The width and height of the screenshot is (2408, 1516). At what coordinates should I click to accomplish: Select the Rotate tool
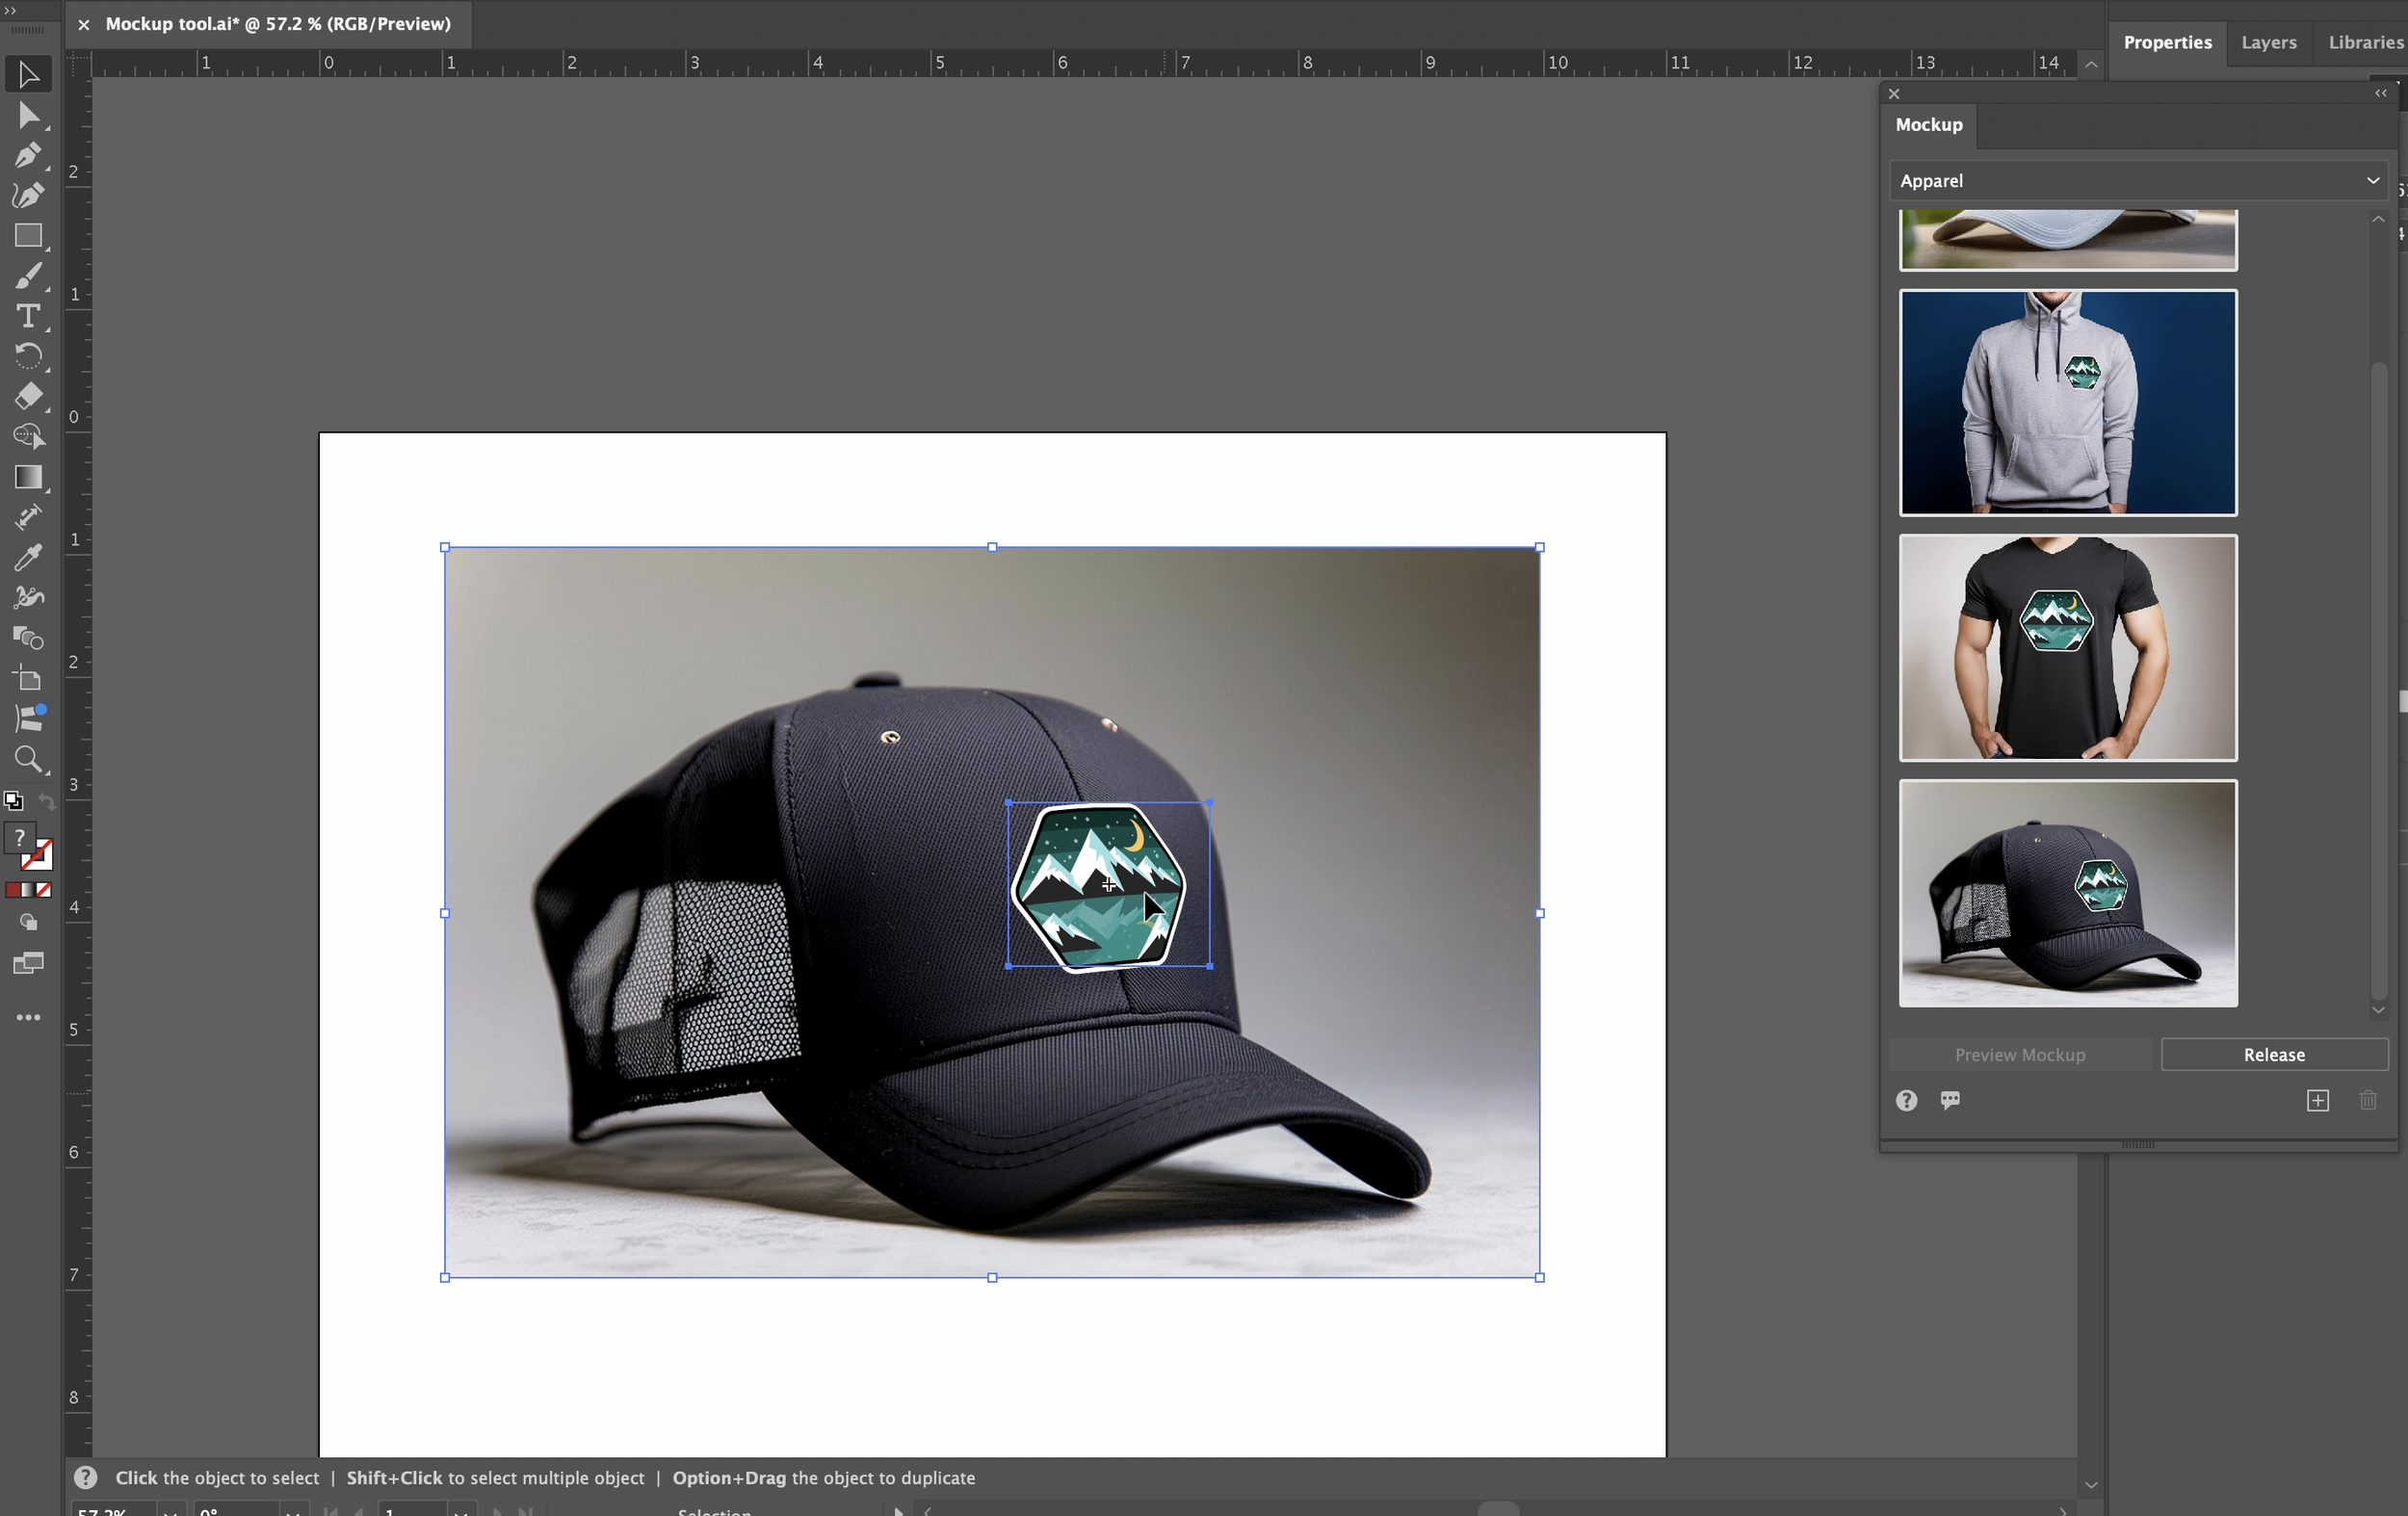pos(28,356)
